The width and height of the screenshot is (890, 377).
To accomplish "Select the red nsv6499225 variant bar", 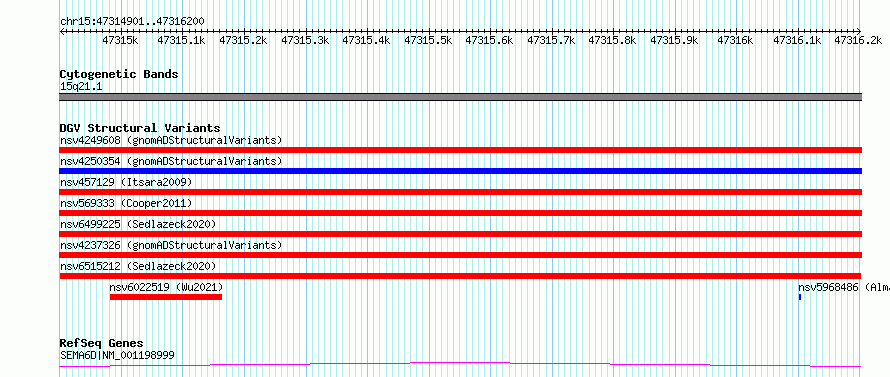I will coord(461,234).
